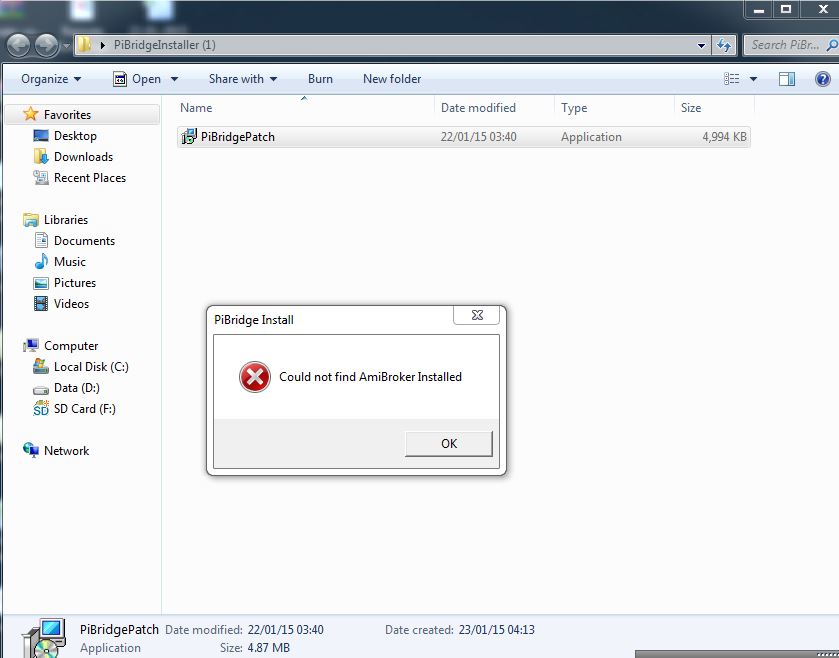The width and height of the screenshot is (839, 658).
Task: Sort by the Date modified column
Action: pos(478,108)
